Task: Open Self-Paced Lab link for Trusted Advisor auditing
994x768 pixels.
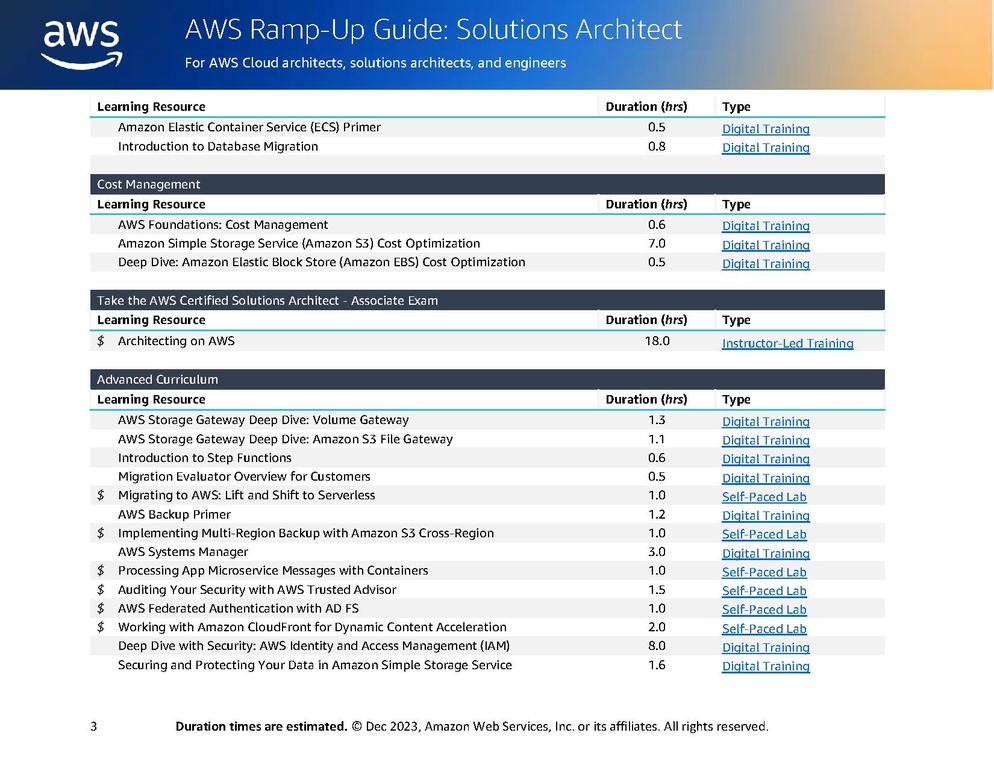Action: point(764,590)
